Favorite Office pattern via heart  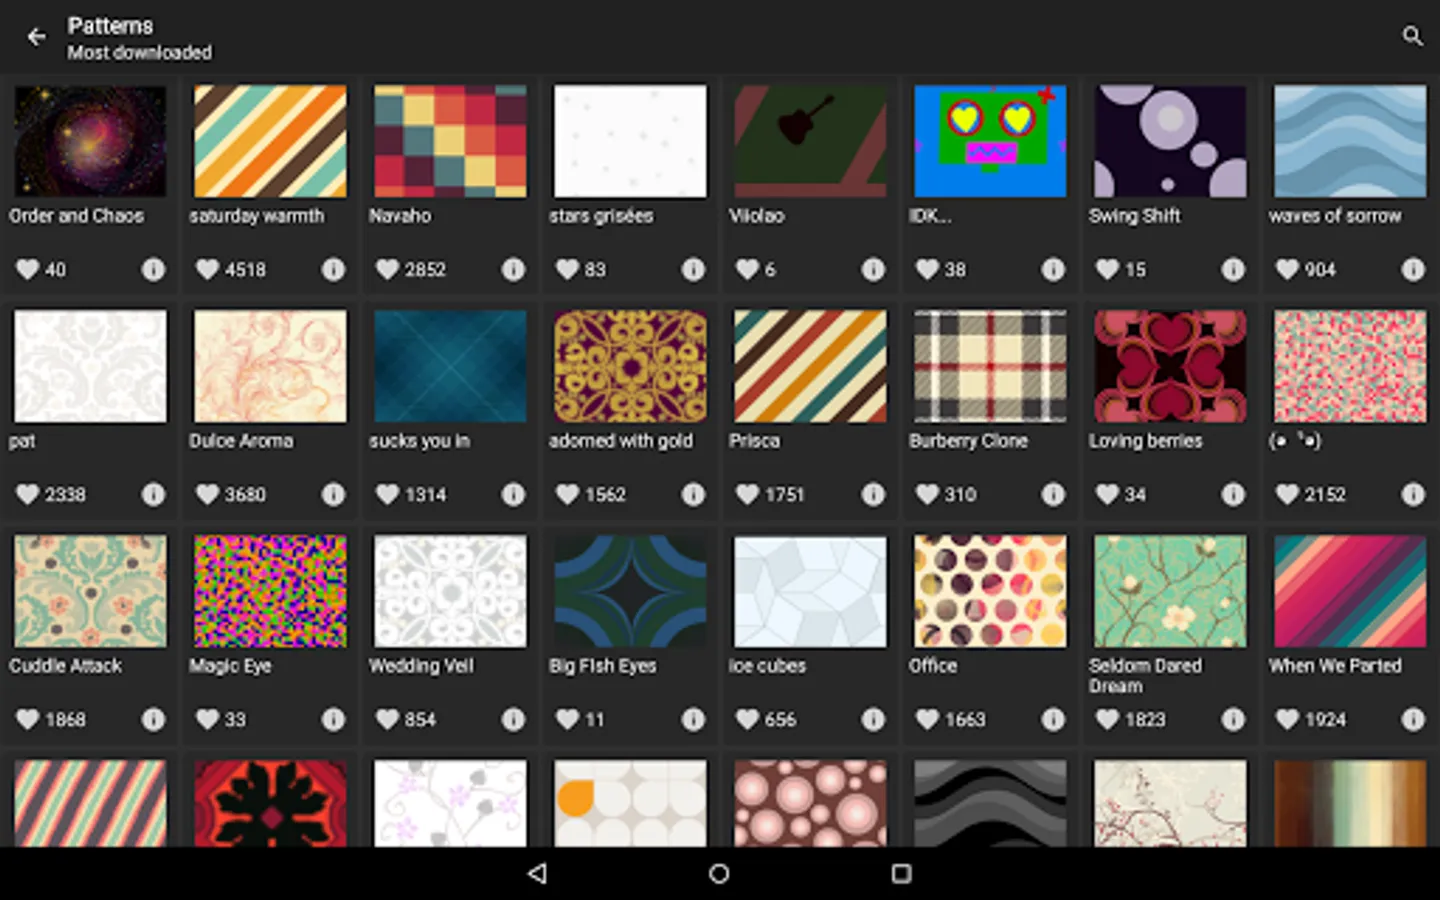(928, 719)
